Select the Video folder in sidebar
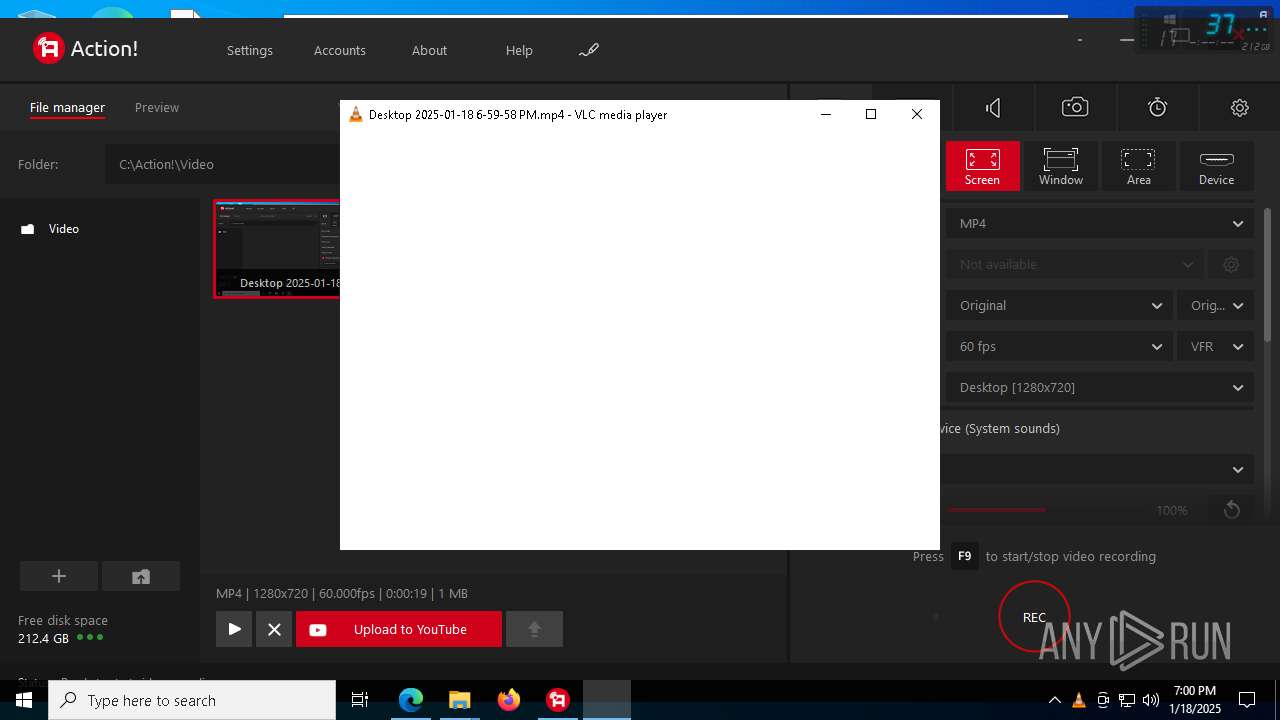Screen dimensions: 1280x720 coord(64,229)
